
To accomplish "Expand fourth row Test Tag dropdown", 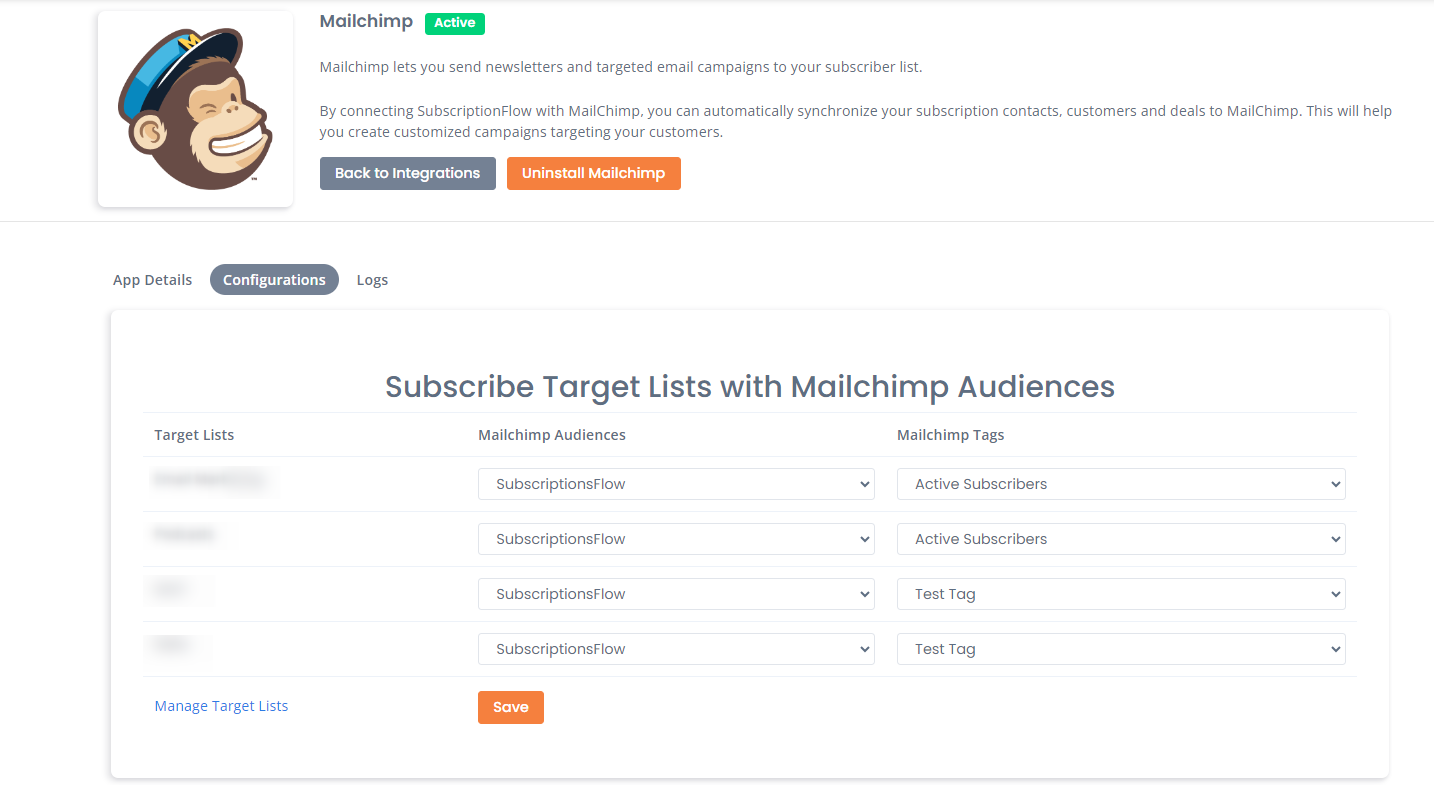I will click(1121, 649).
